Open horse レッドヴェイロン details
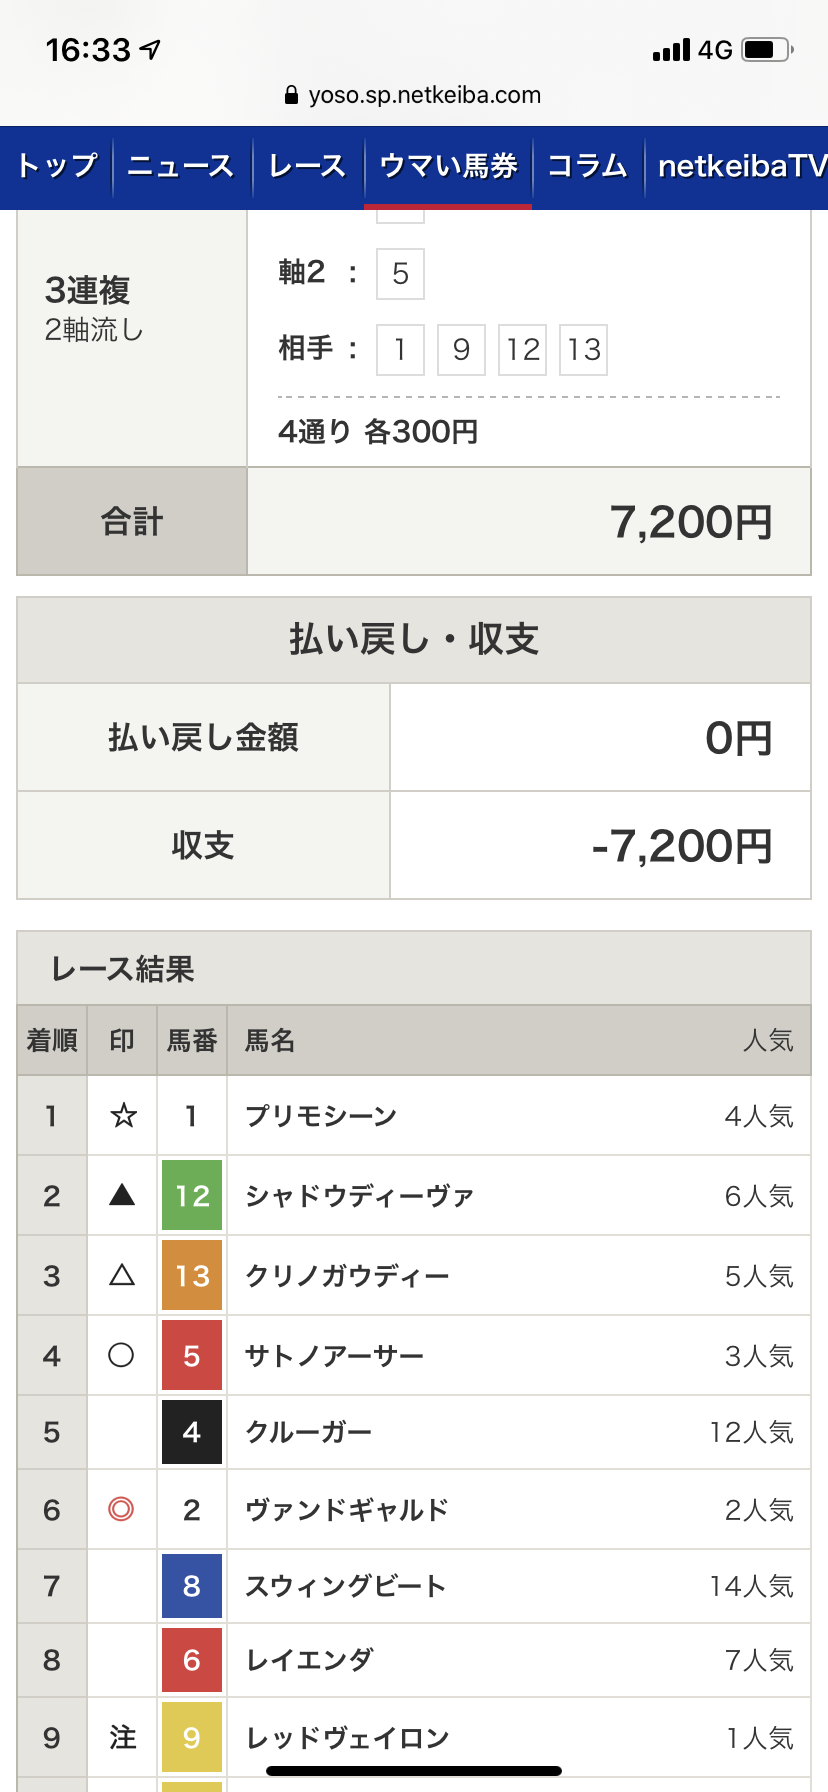 pos(348,1738)
